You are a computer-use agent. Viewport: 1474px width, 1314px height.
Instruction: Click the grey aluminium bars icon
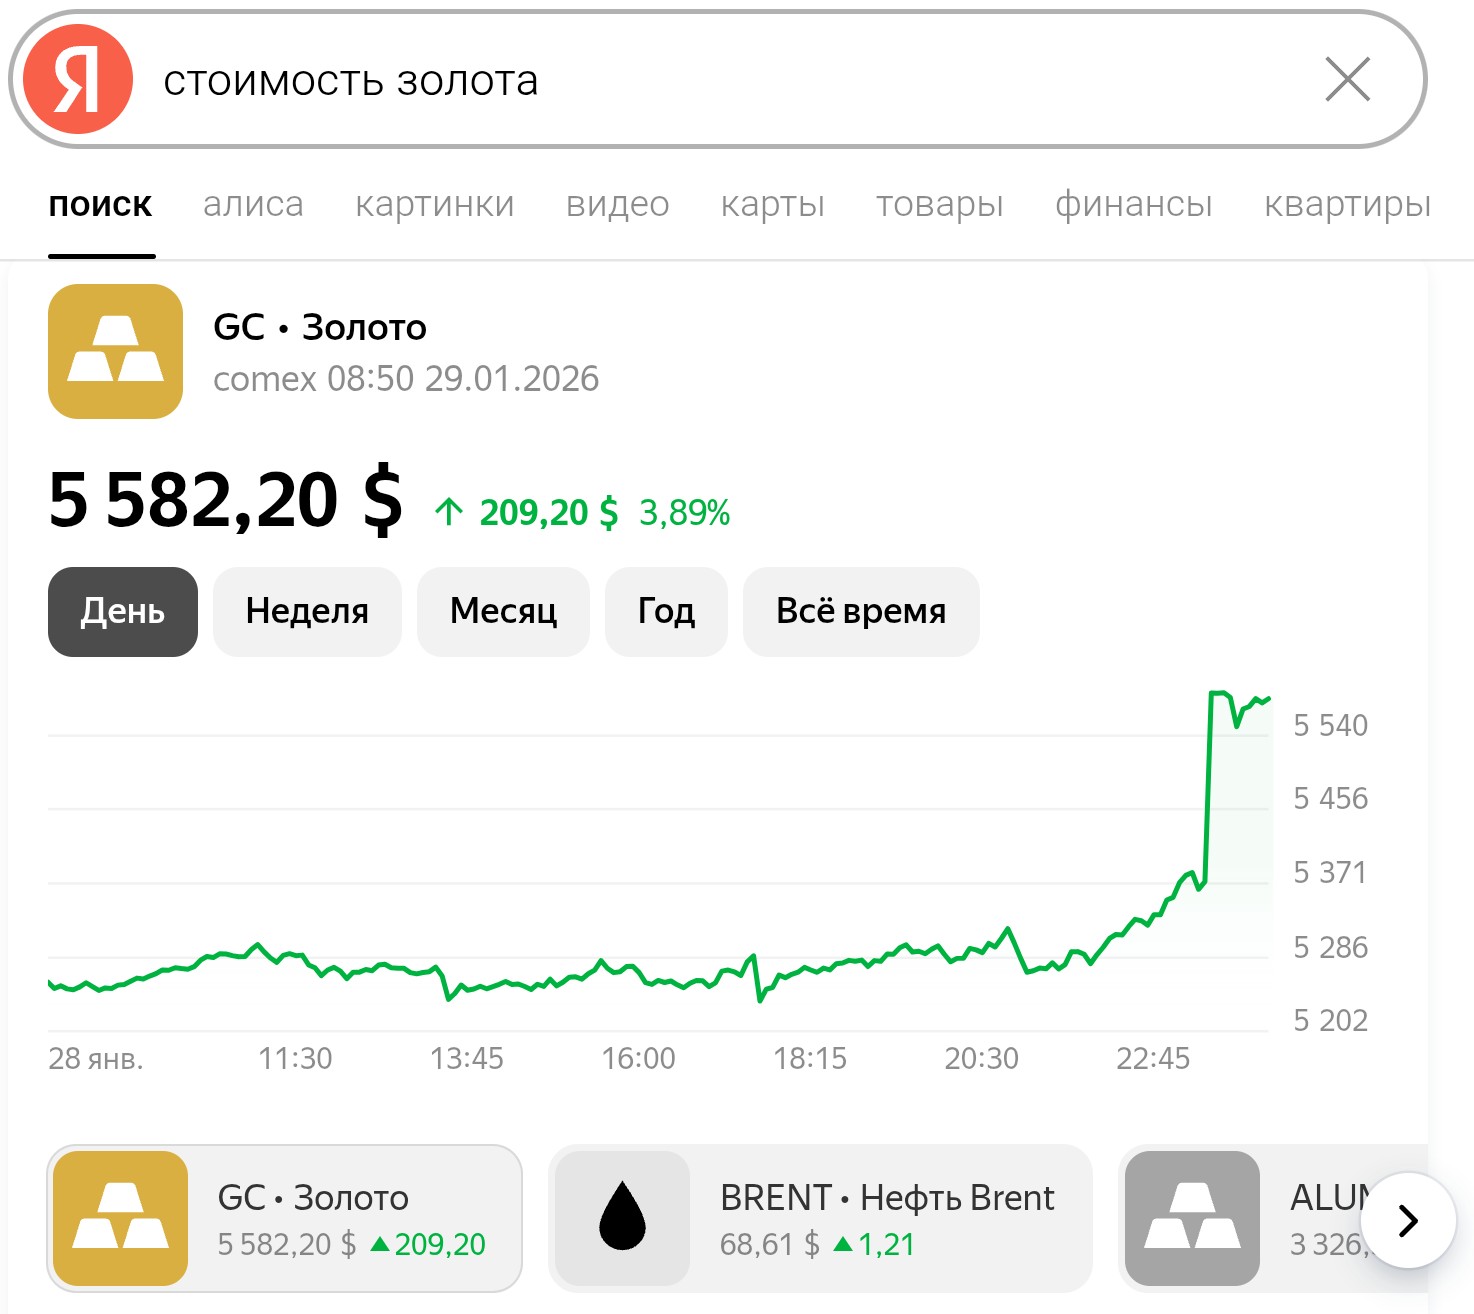click(1191, 1217)
